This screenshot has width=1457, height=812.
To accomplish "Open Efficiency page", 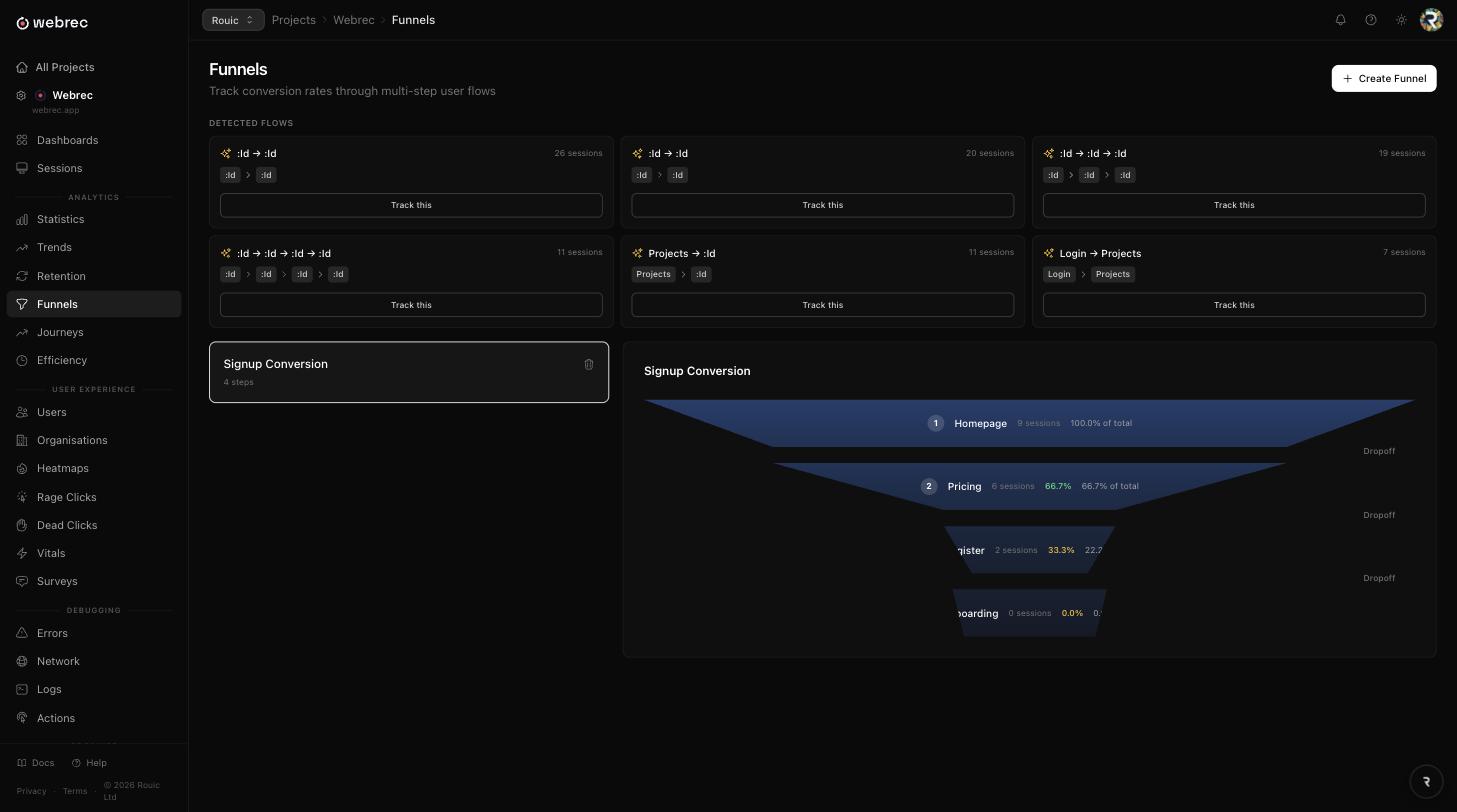I will 94,360.
